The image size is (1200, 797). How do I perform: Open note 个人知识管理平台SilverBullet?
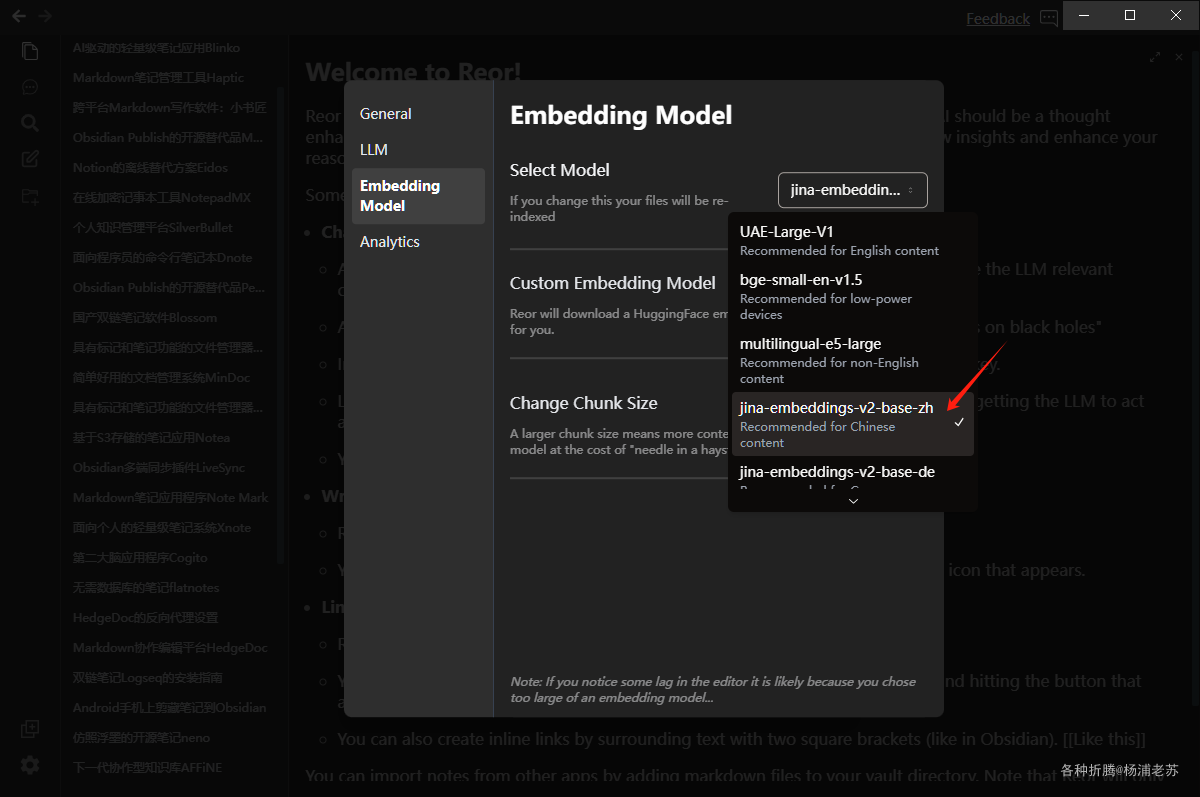pos(152,228)
